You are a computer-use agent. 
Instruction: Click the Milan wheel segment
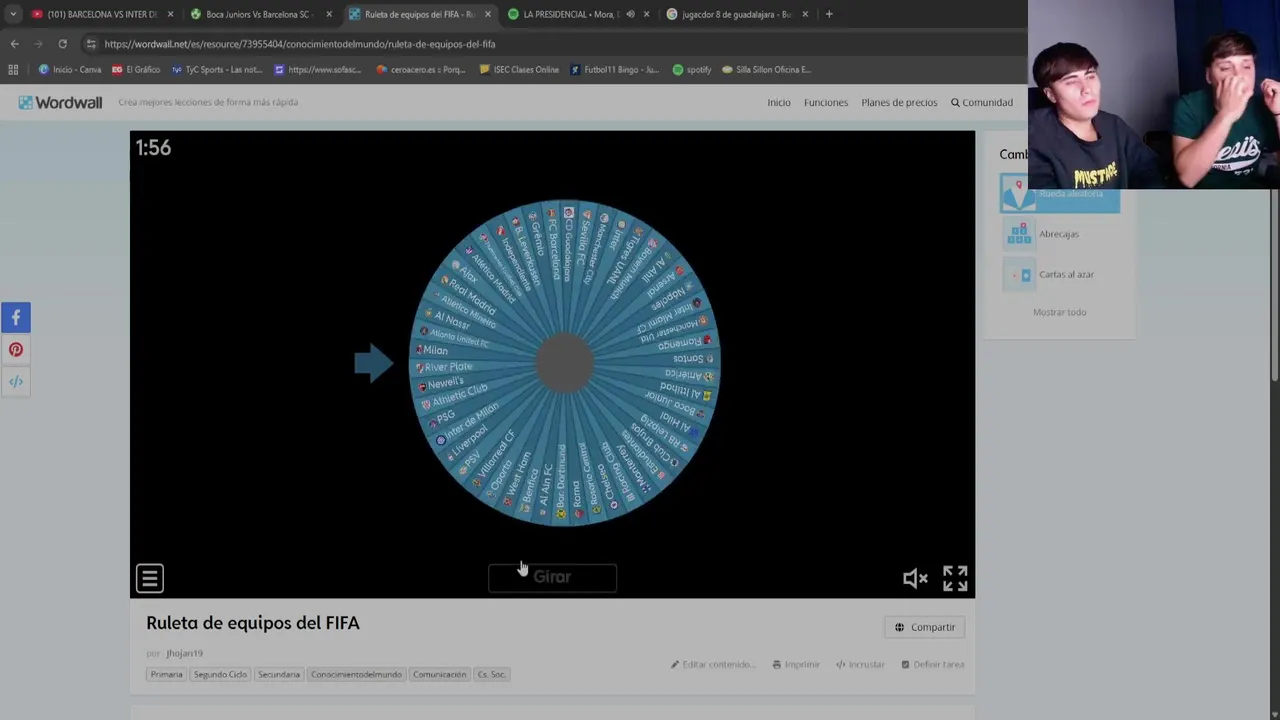coord(434,350)
